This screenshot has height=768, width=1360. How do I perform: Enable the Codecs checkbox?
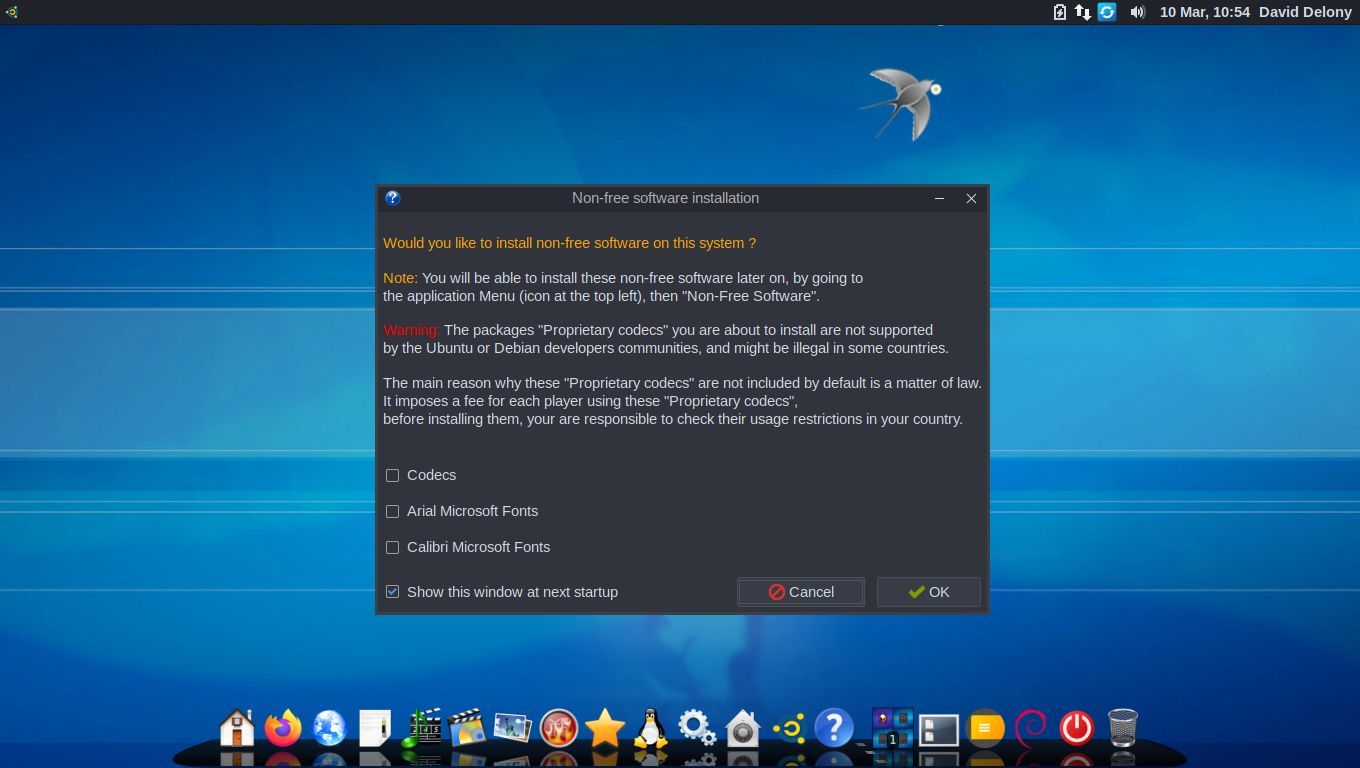click(392, 475)
